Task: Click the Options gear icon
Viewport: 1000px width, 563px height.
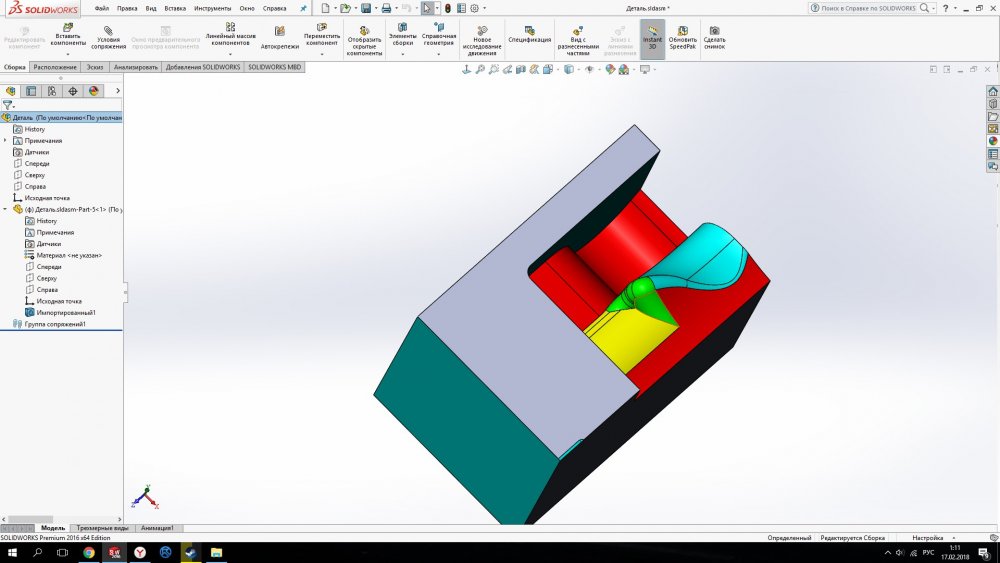Action: [x=474, y=8]
